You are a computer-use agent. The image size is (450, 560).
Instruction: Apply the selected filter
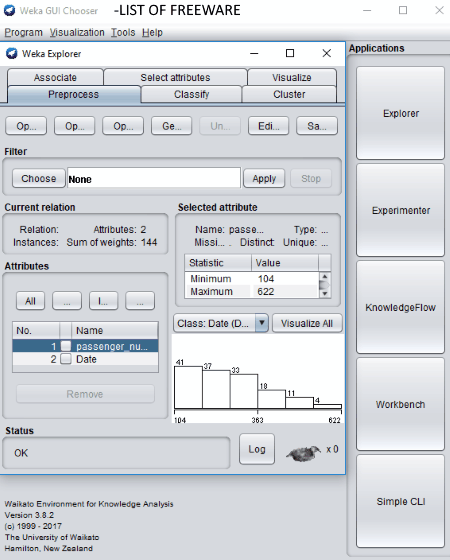pyautogui.click(x=264, y=178)
